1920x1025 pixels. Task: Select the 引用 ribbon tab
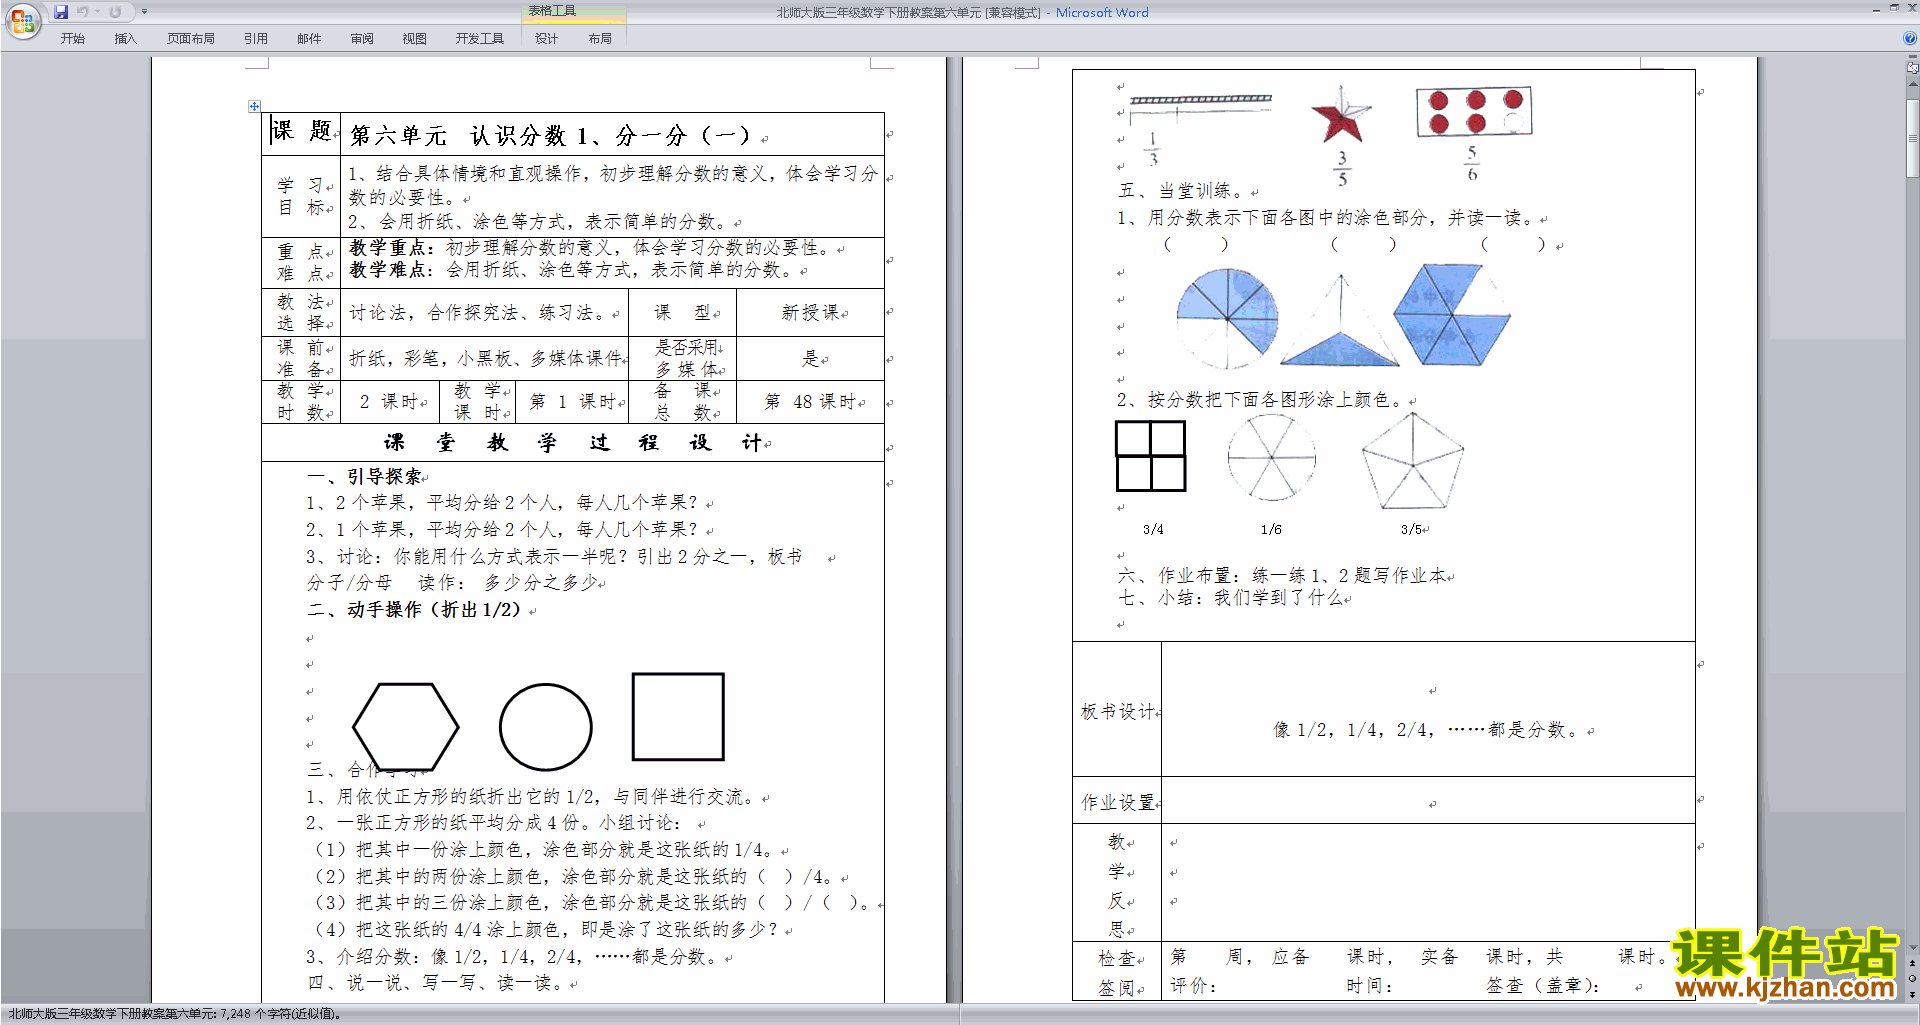click(256, 38)
